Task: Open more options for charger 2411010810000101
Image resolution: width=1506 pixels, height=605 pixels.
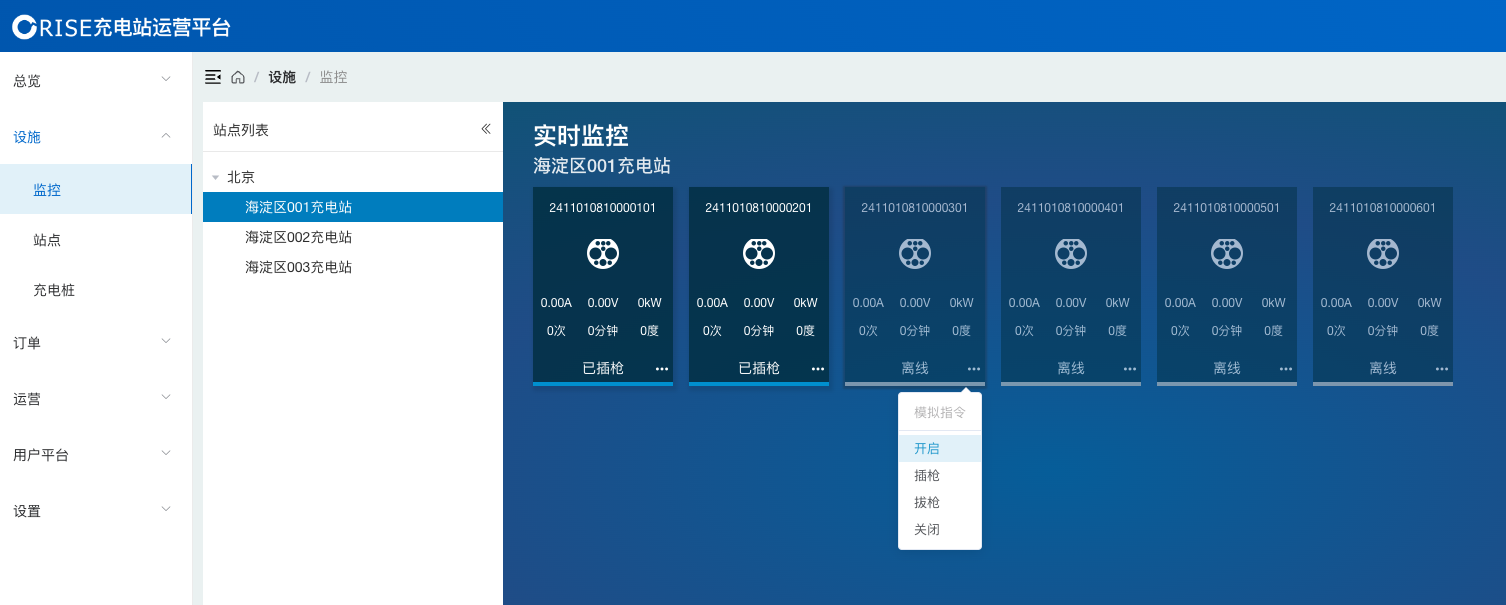Action: click(662, 369)
